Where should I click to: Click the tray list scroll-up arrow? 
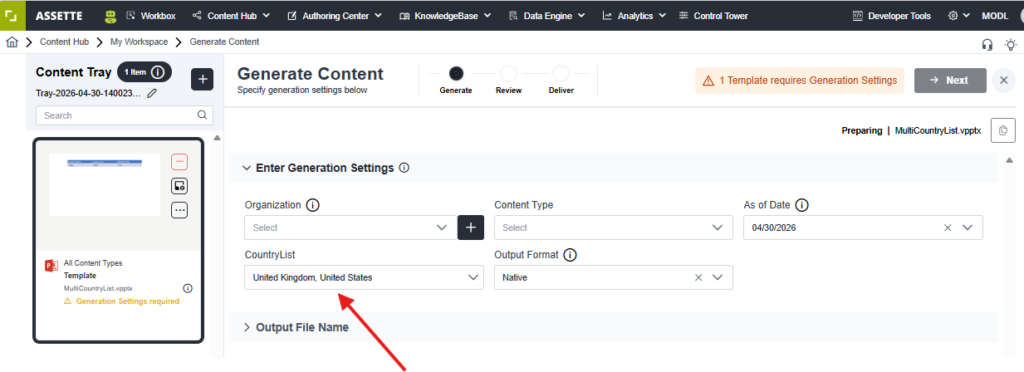click(x=217, y=138)
